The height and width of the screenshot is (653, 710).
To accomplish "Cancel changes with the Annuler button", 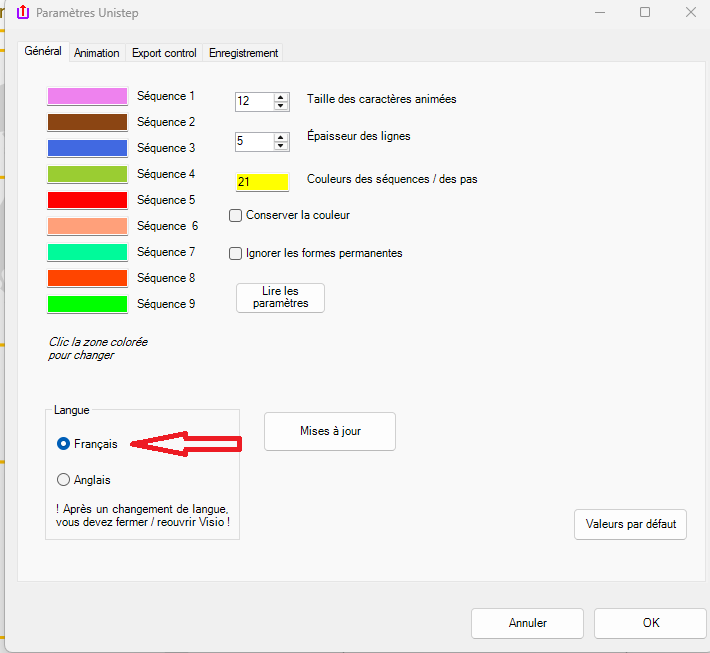I will [x=527, y=623].
